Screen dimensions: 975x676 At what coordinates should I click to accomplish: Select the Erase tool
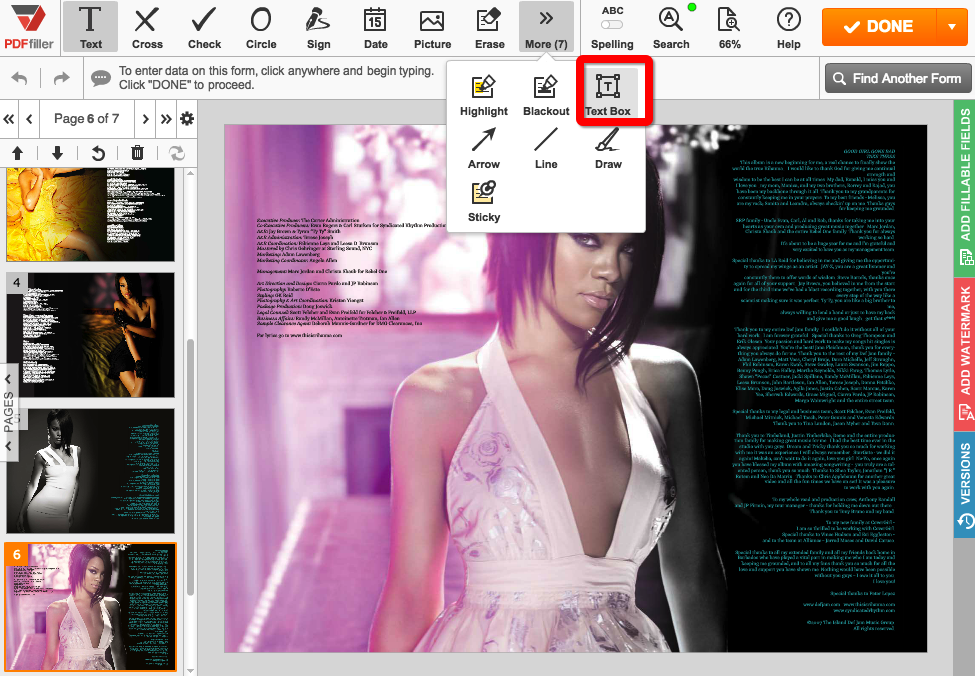click(489, 27)
